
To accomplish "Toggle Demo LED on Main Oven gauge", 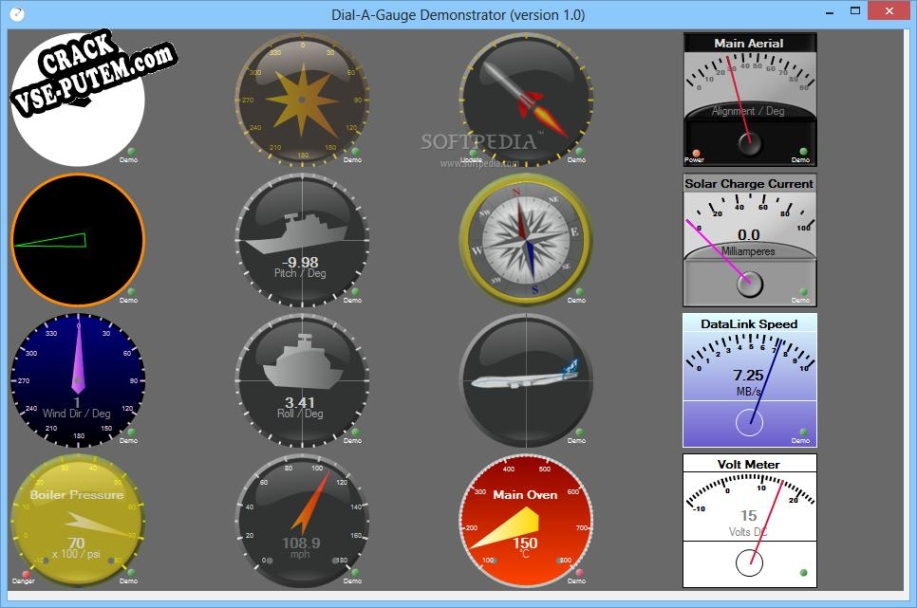I will 579,573.
